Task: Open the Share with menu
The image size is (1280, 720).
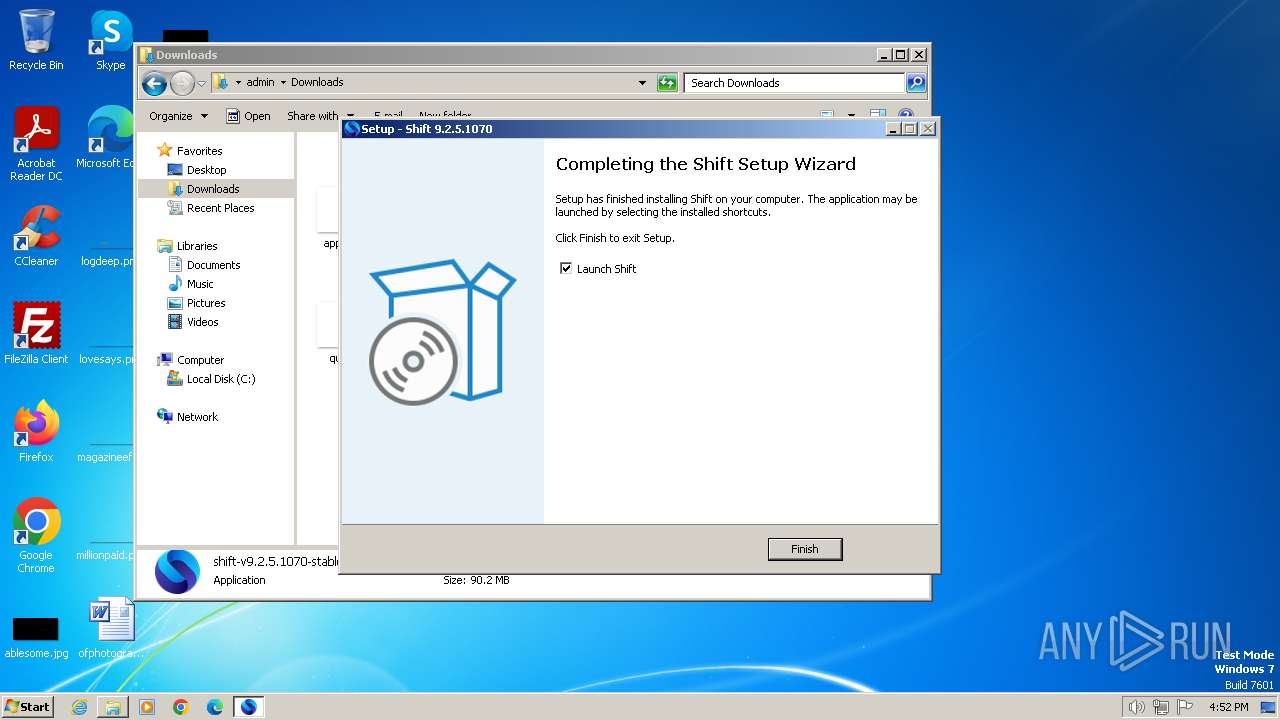Action: click(x=320, y=116)
